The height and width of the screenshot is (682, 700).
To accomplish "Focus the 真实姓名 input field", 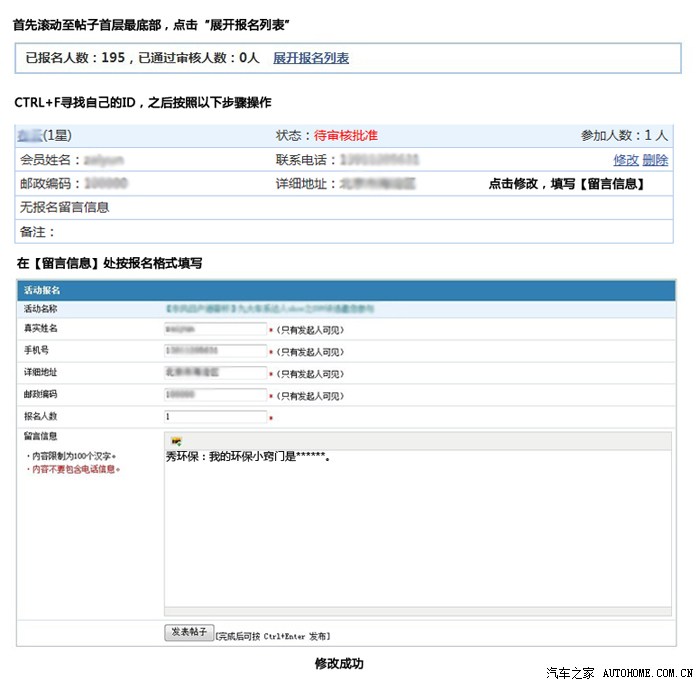I will point(215,328).
